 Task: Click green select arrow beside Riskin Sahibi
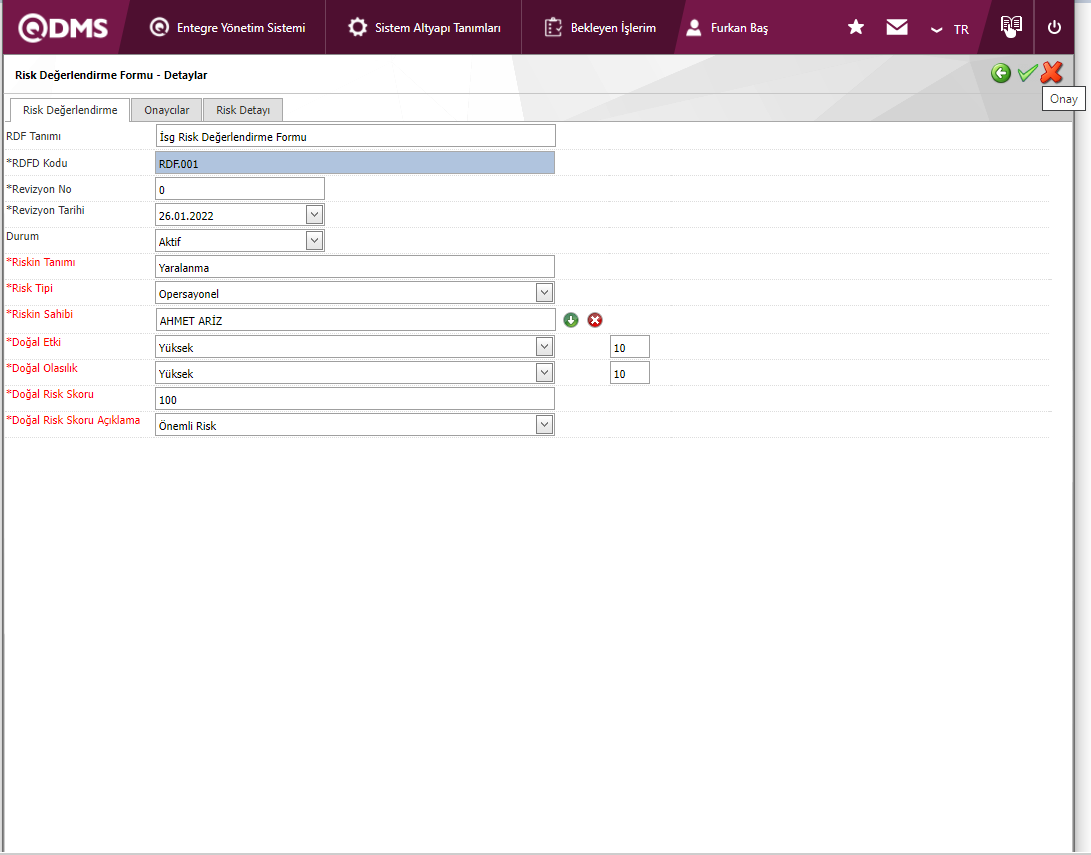[x=571, y=320]
